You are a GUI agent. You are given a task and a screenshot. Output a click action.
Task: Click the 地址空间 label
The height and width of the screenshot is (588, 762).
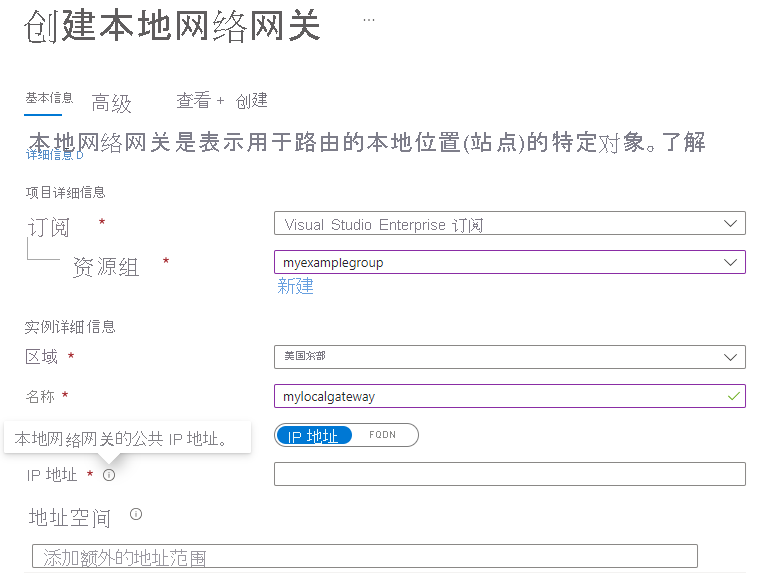(69, 518)
